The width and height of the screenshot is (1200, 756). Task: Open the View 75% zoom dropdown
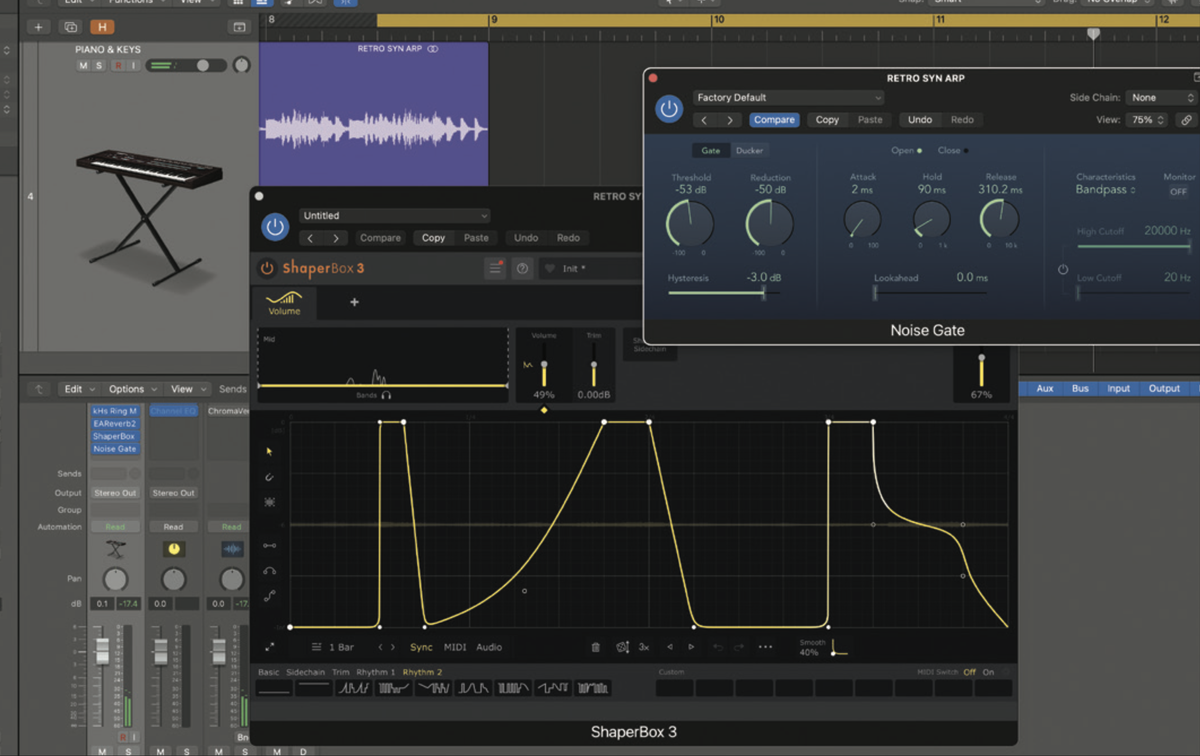pos(1145,119)
